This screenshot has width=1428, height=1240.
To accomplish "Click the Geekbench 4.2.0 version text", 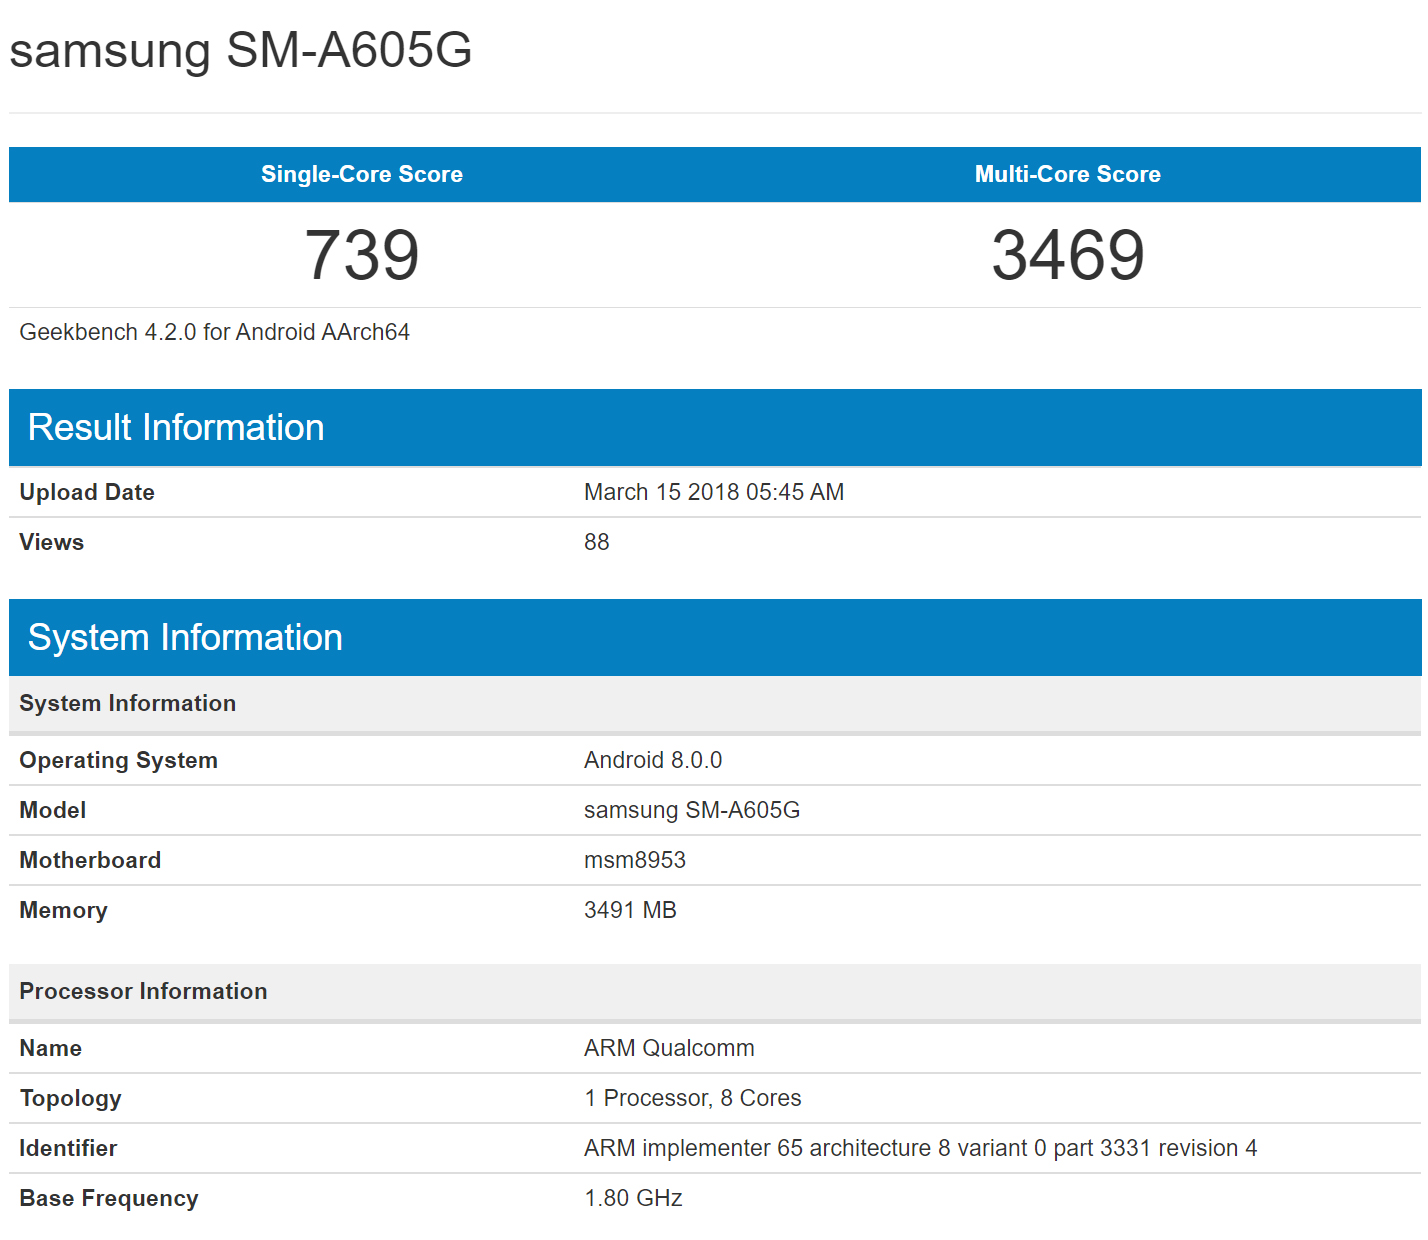I will pos(214,332).
